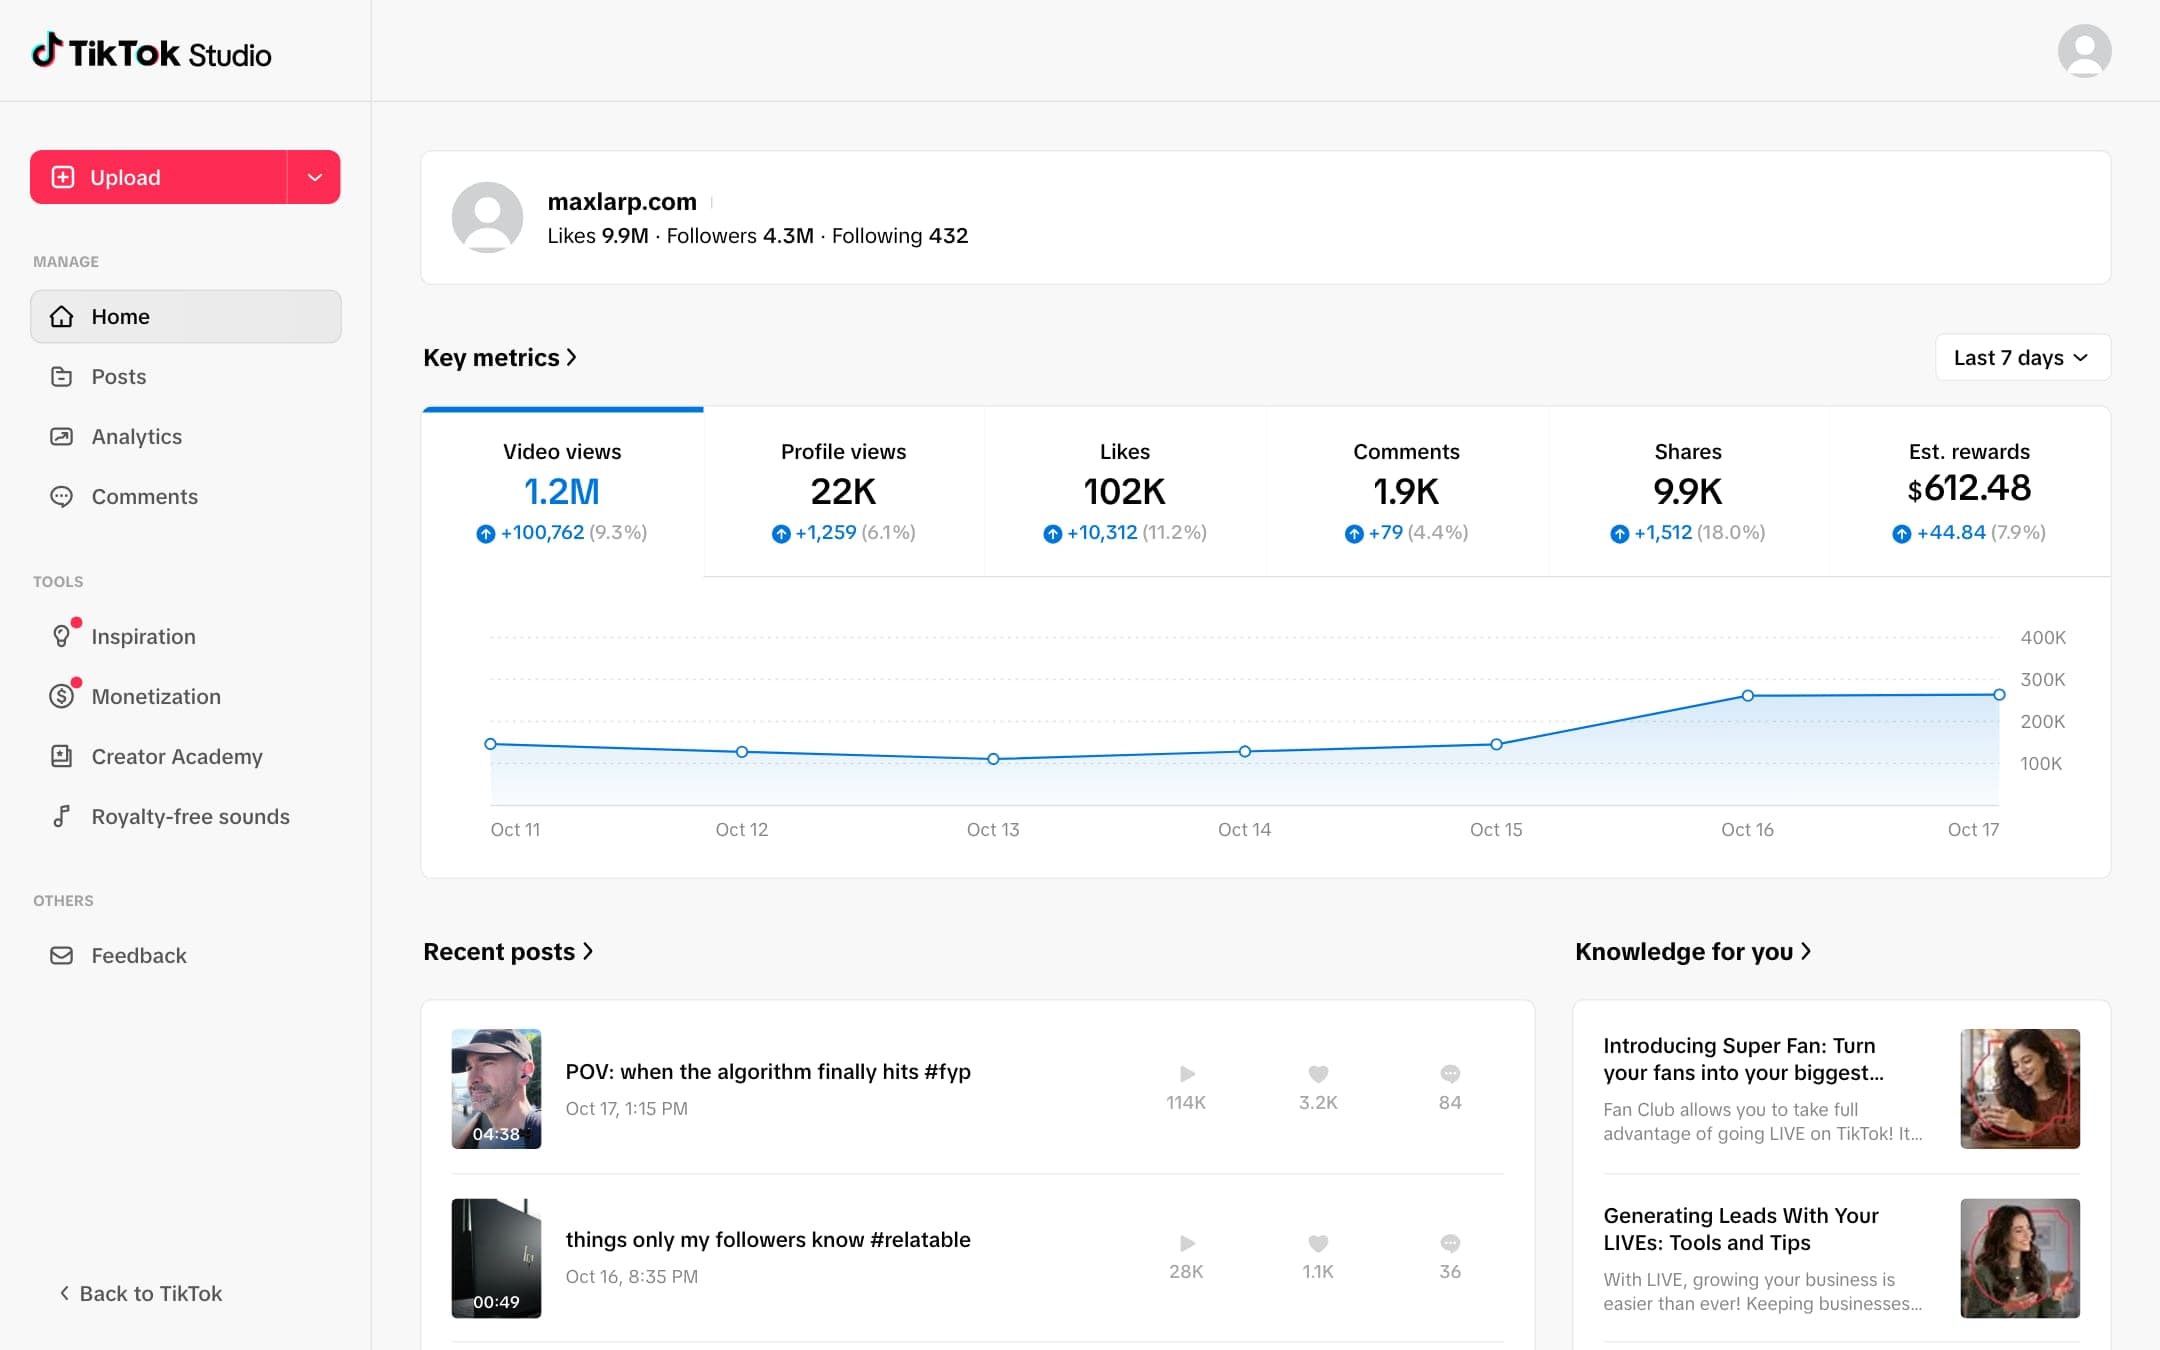2160x1350 pixels.
Task: Select the Comments metric tab
Action: click(x=1406, y=491)
